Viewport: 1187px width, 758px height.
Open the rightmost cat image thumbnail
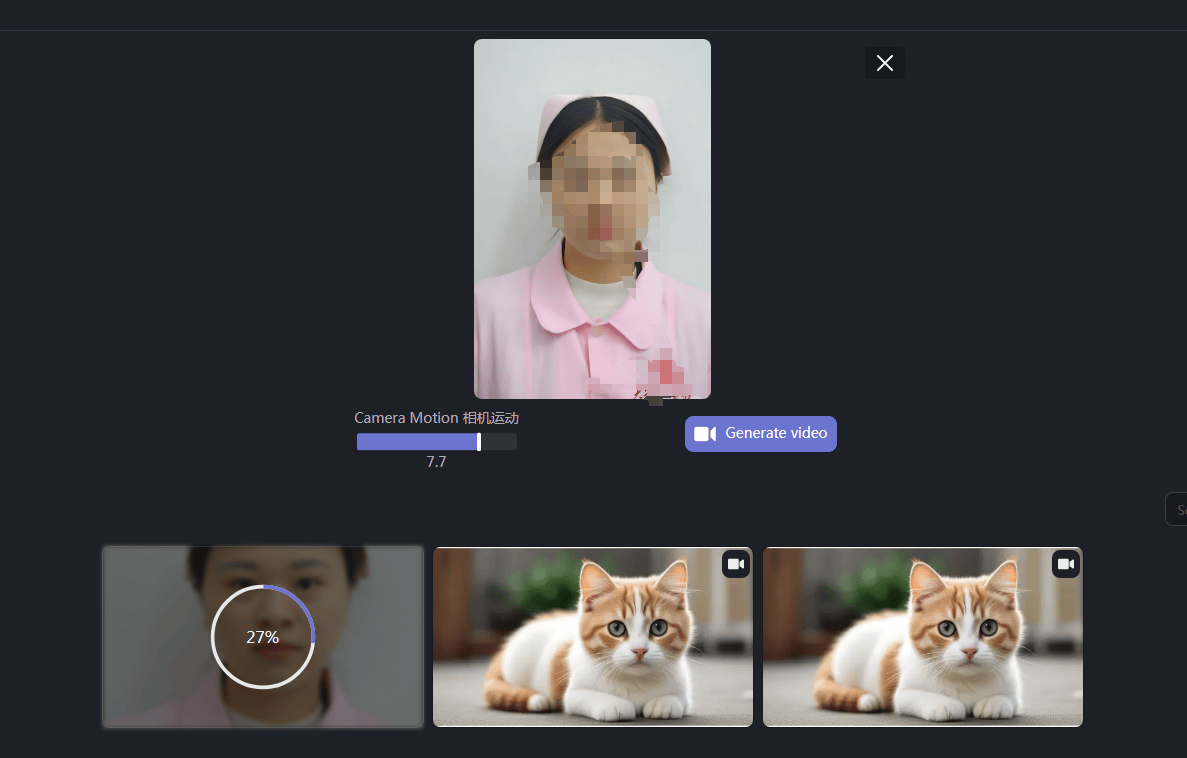(x=922, y=636)
